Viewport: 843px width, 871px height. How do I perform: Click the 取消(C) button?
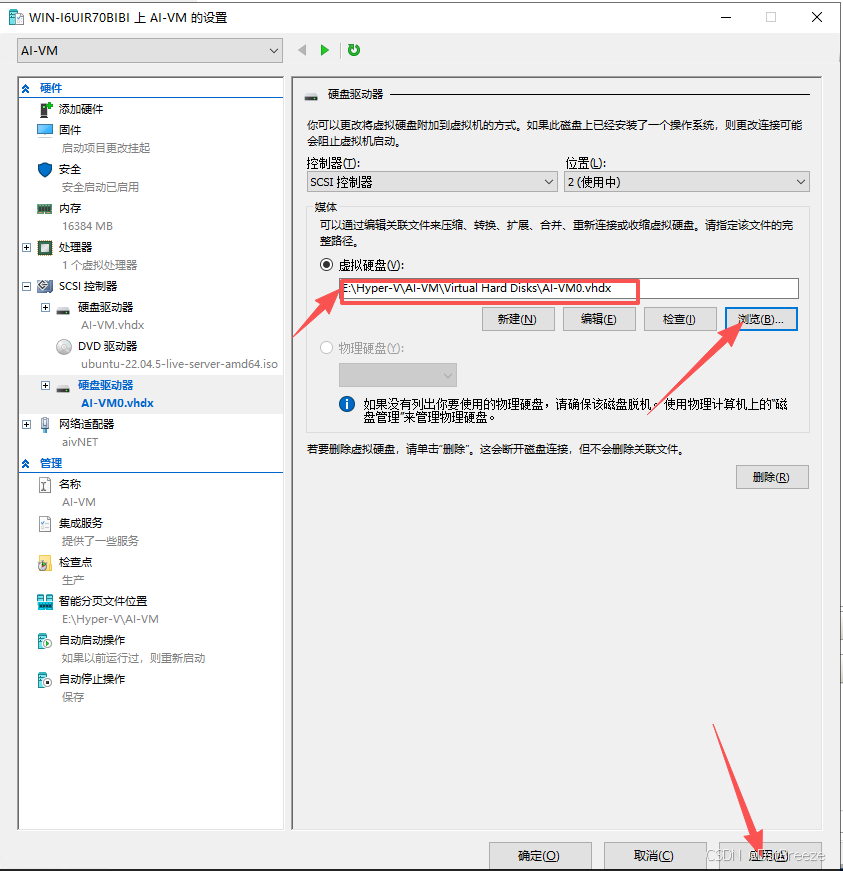tap(655, 855)
